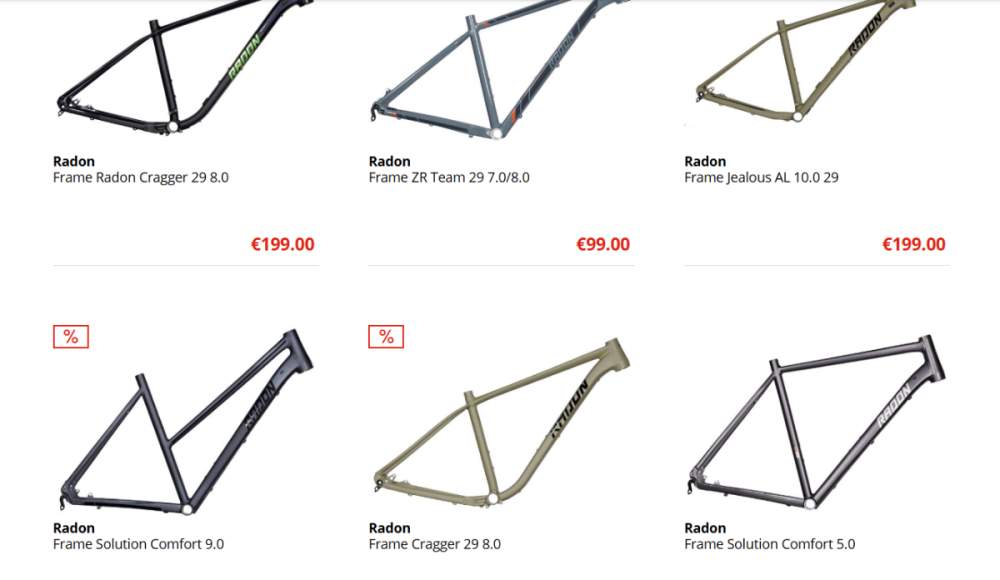Image resolution: width=1000 pixels, height=580 pixels.
Task: Click the €199.00 price of Jealous AL frame
Action: (x=914, y=244)
